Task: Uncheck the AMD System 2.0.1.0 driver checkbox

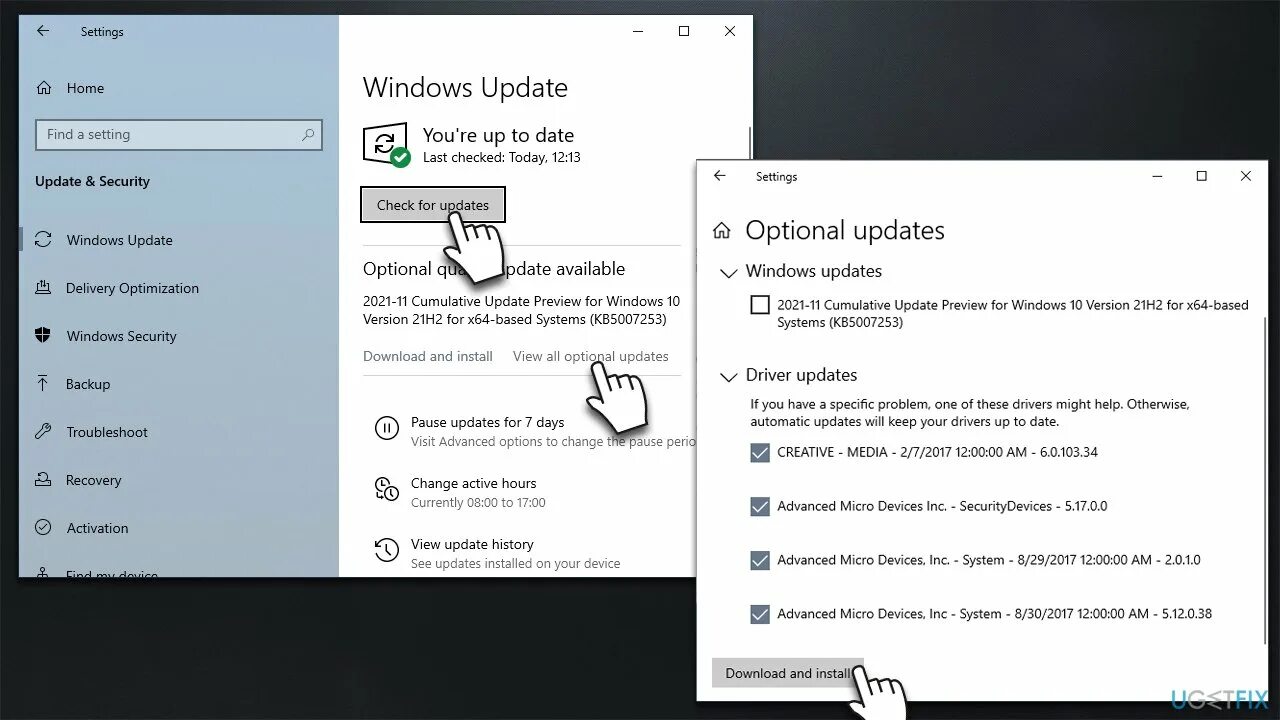Action: (760, 561)
